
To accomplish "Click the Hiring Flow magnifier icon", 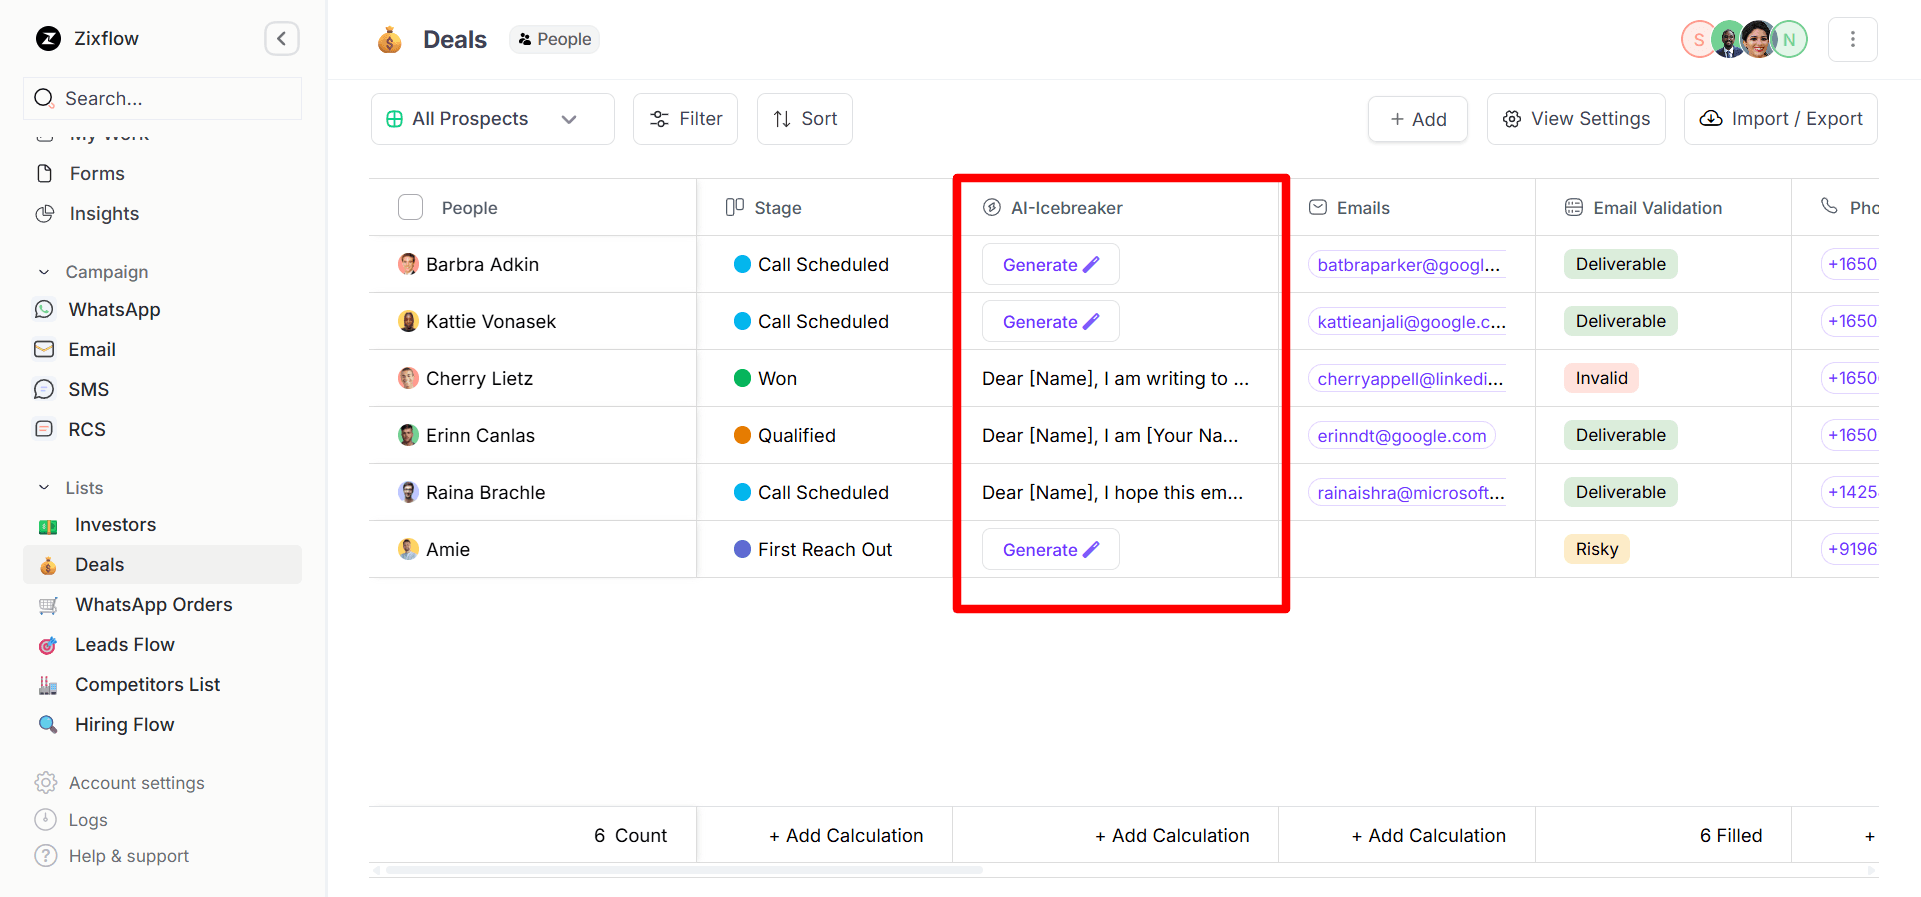I will click(x=47, y=725).
